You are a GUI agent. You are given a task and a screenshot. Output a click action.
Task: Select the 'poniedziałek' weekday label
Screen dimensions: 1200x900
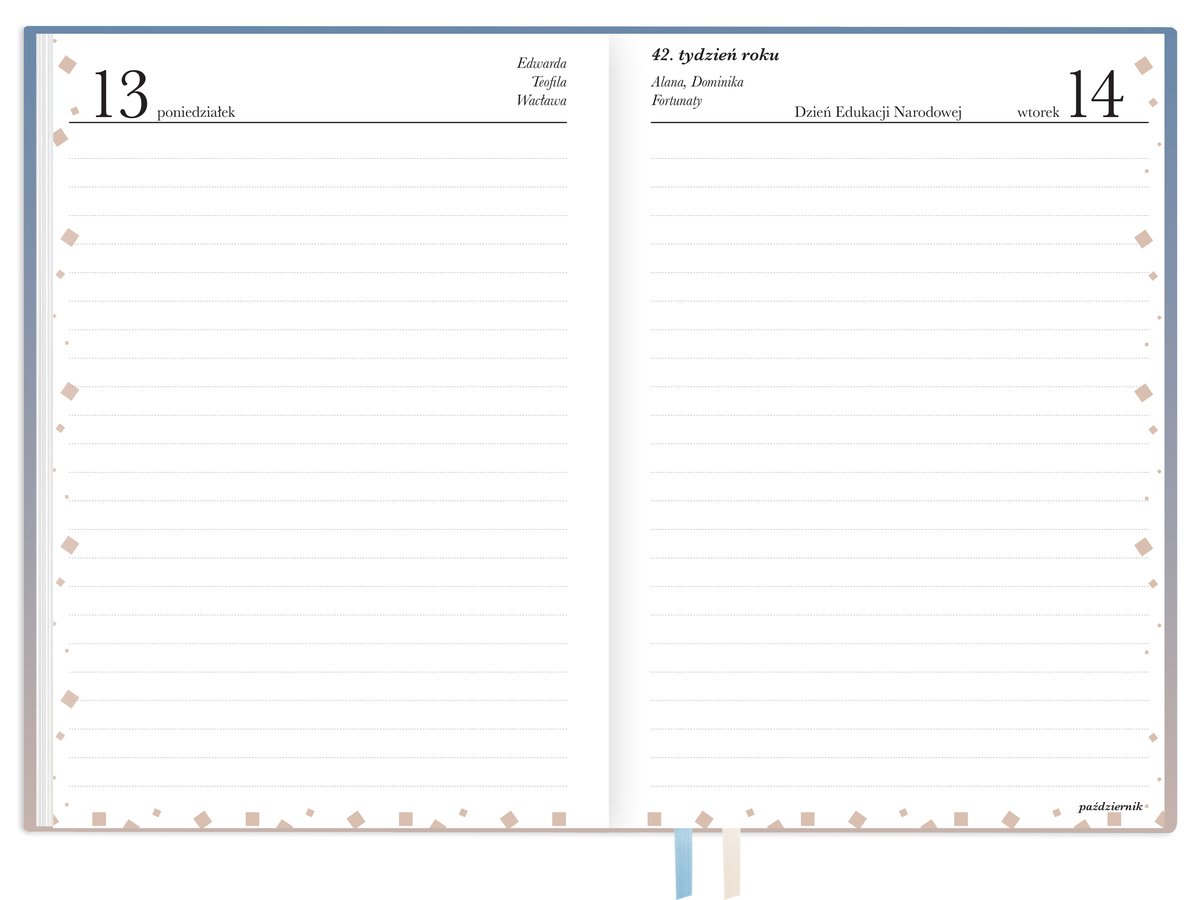tap(196, 113)
